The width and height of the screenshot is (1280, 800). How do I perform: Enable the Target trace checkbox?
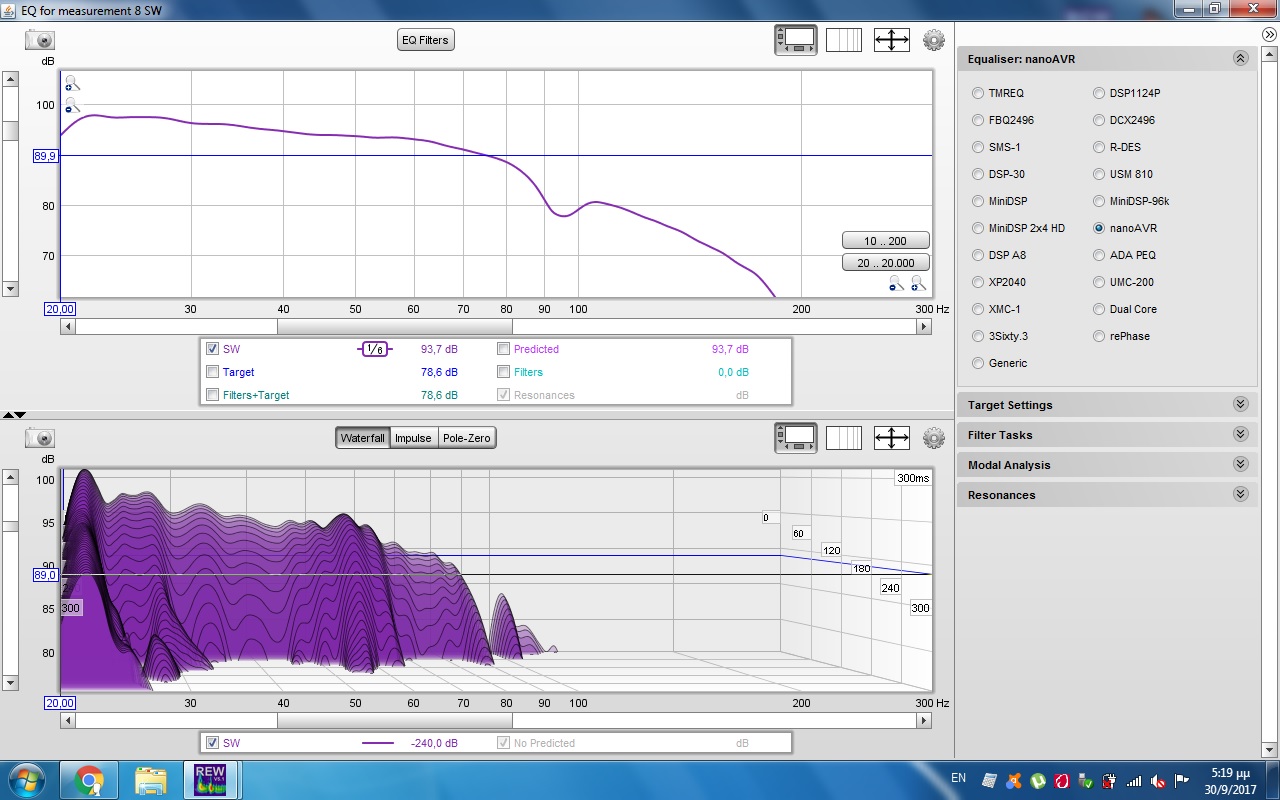(212, 372)
